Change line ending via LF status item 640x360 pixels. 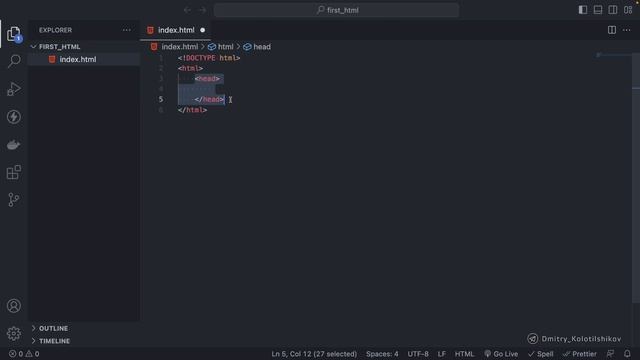(442, 354)
